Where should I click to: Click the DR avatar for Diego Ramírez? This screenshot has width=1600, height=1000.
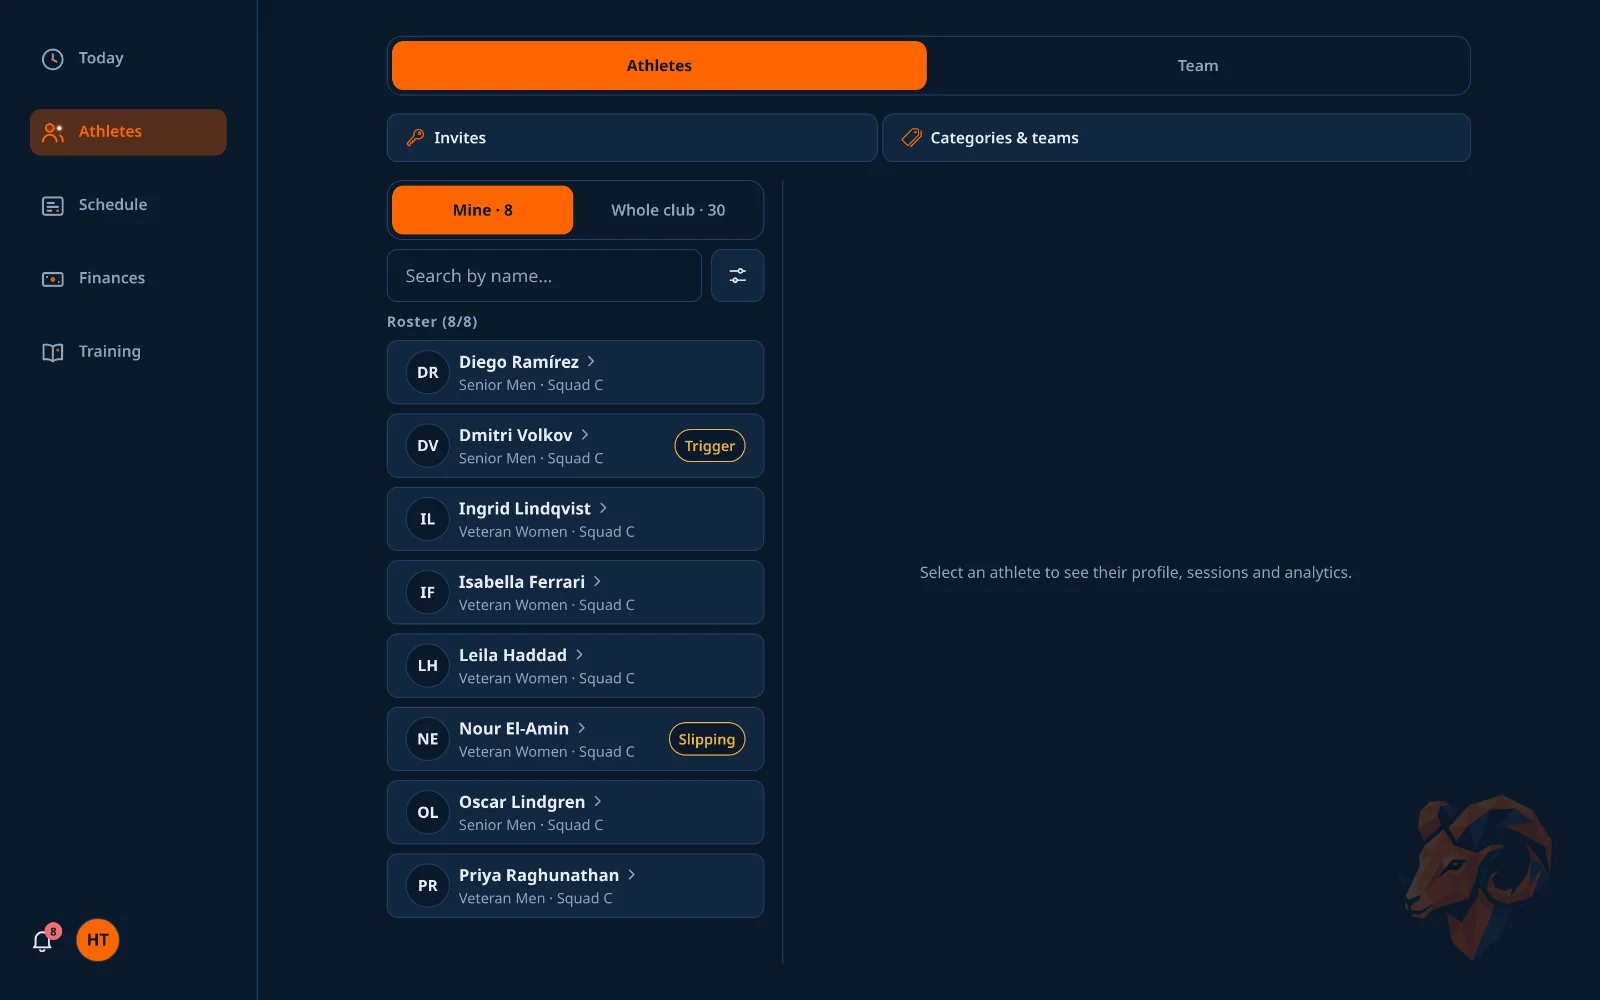click(x=428, y=373)
